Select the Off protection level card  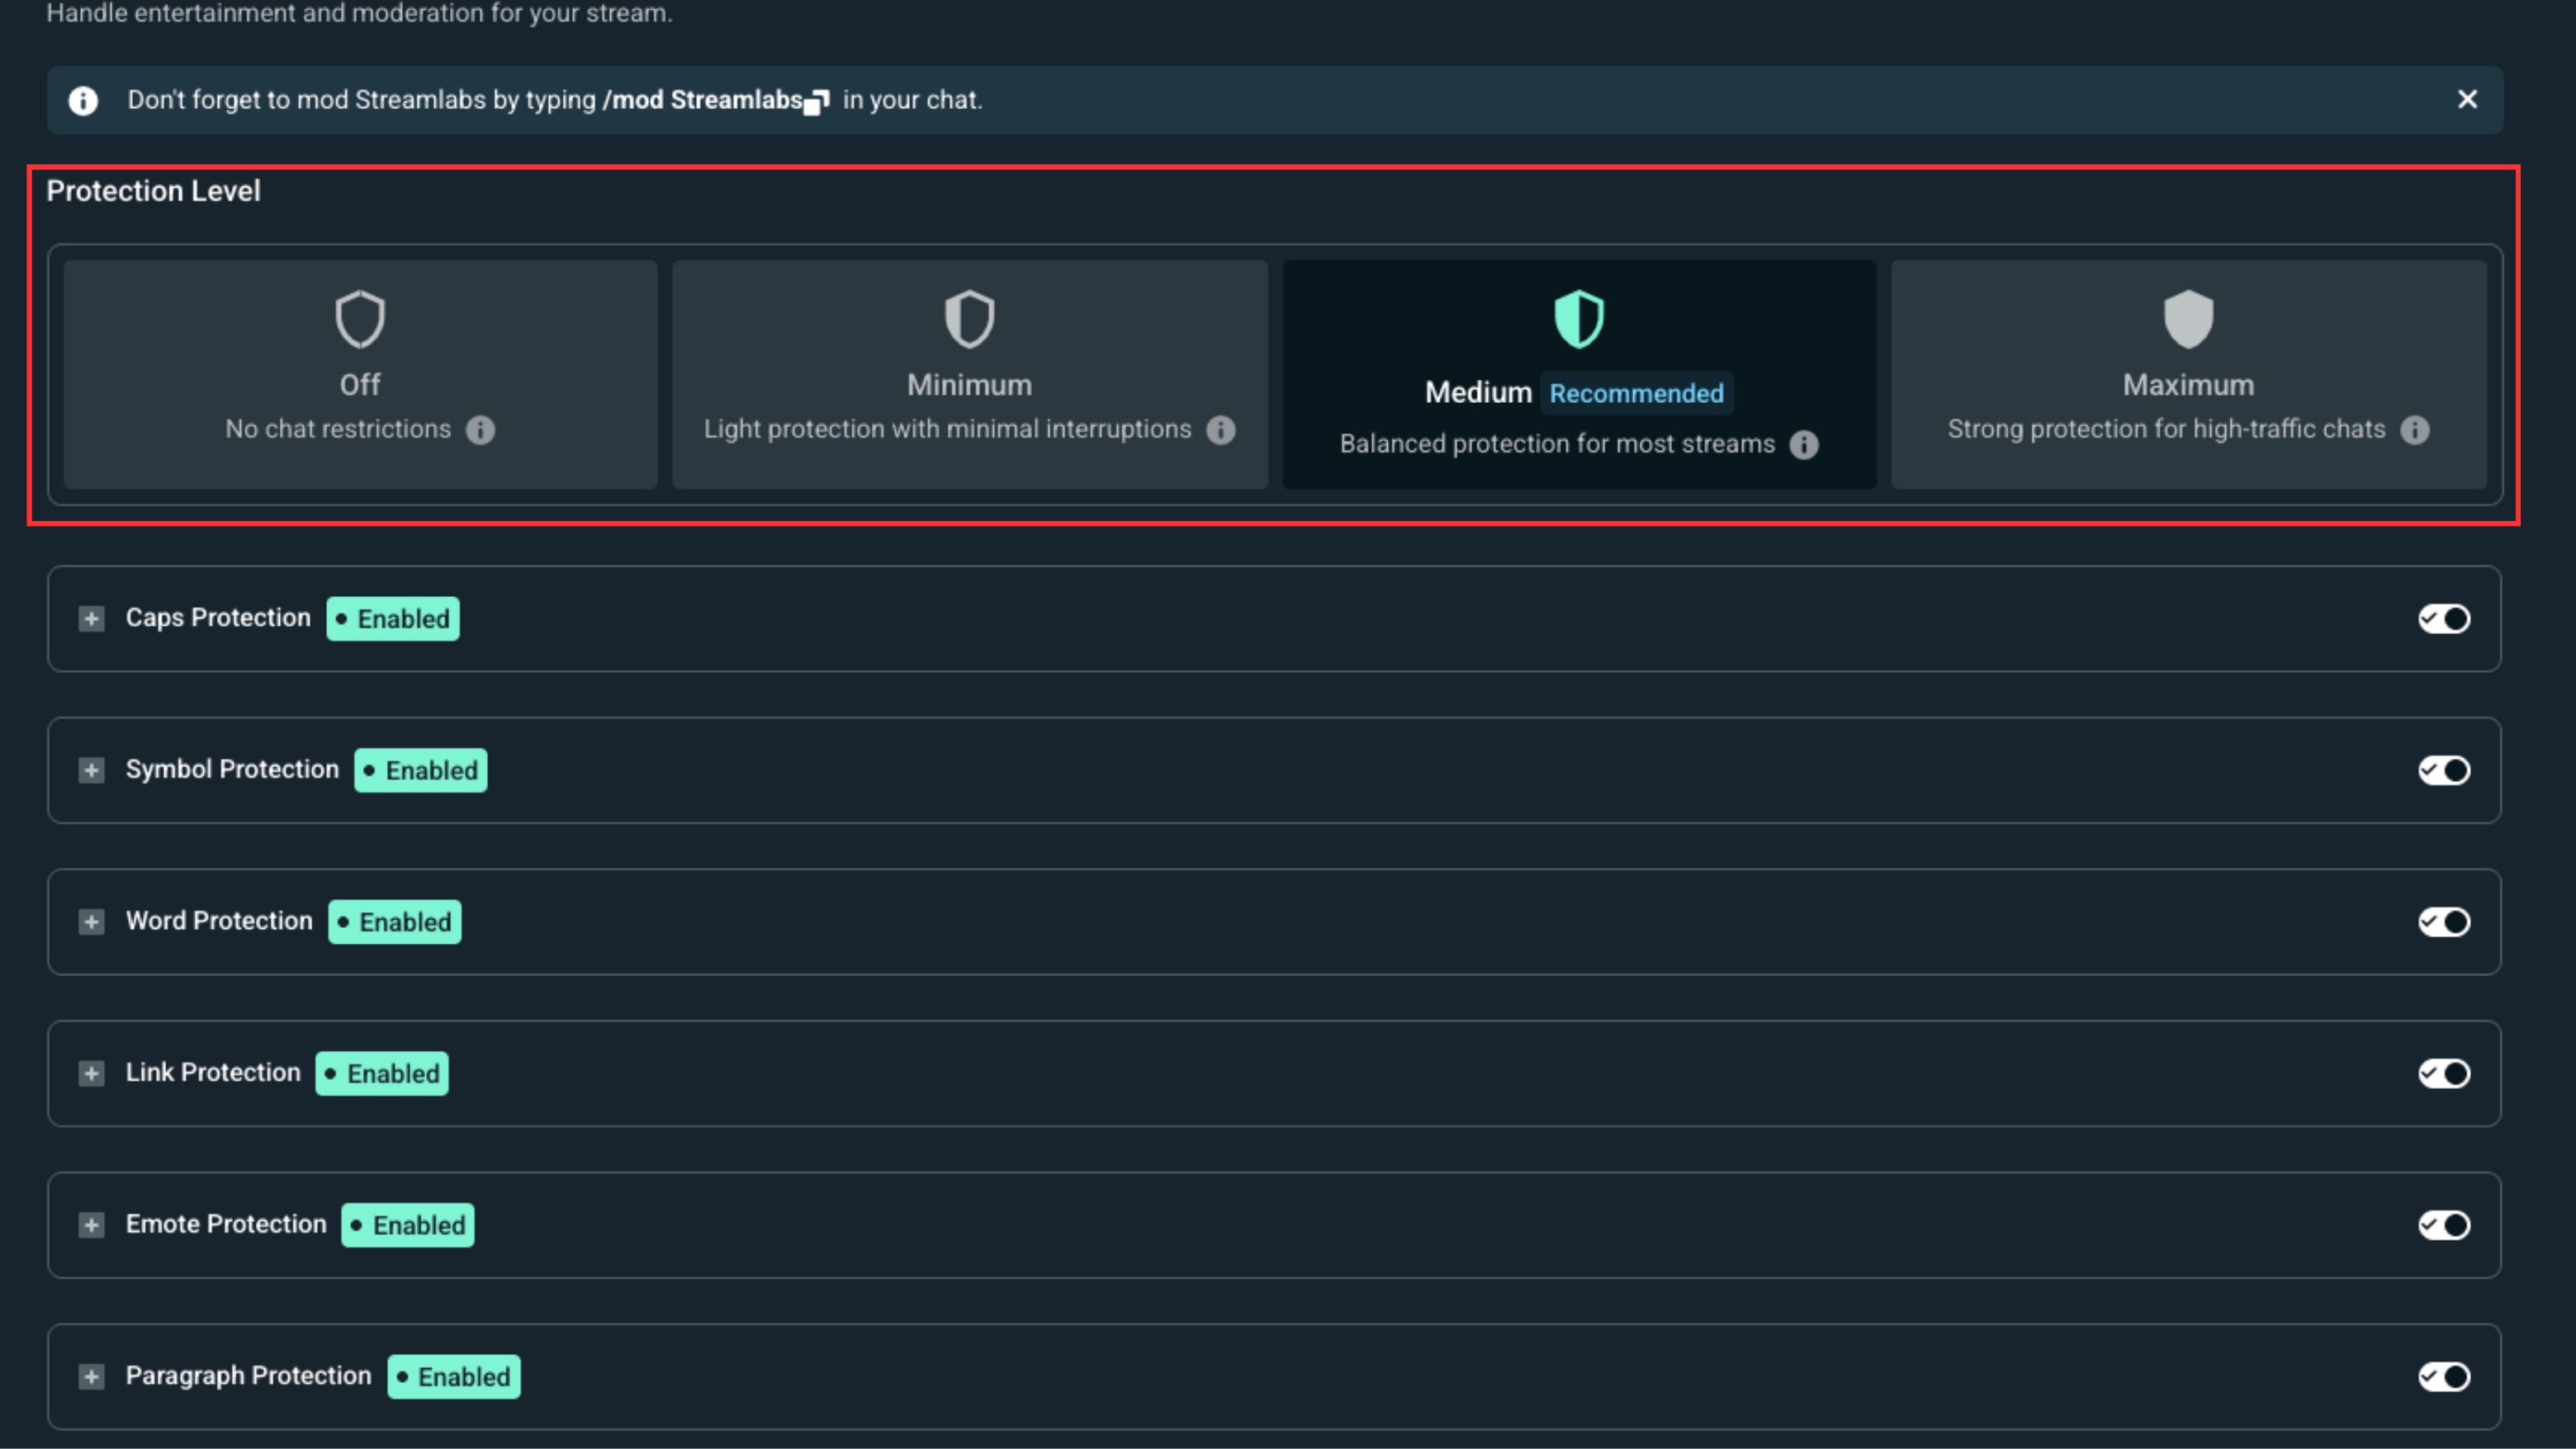(360, 375)
